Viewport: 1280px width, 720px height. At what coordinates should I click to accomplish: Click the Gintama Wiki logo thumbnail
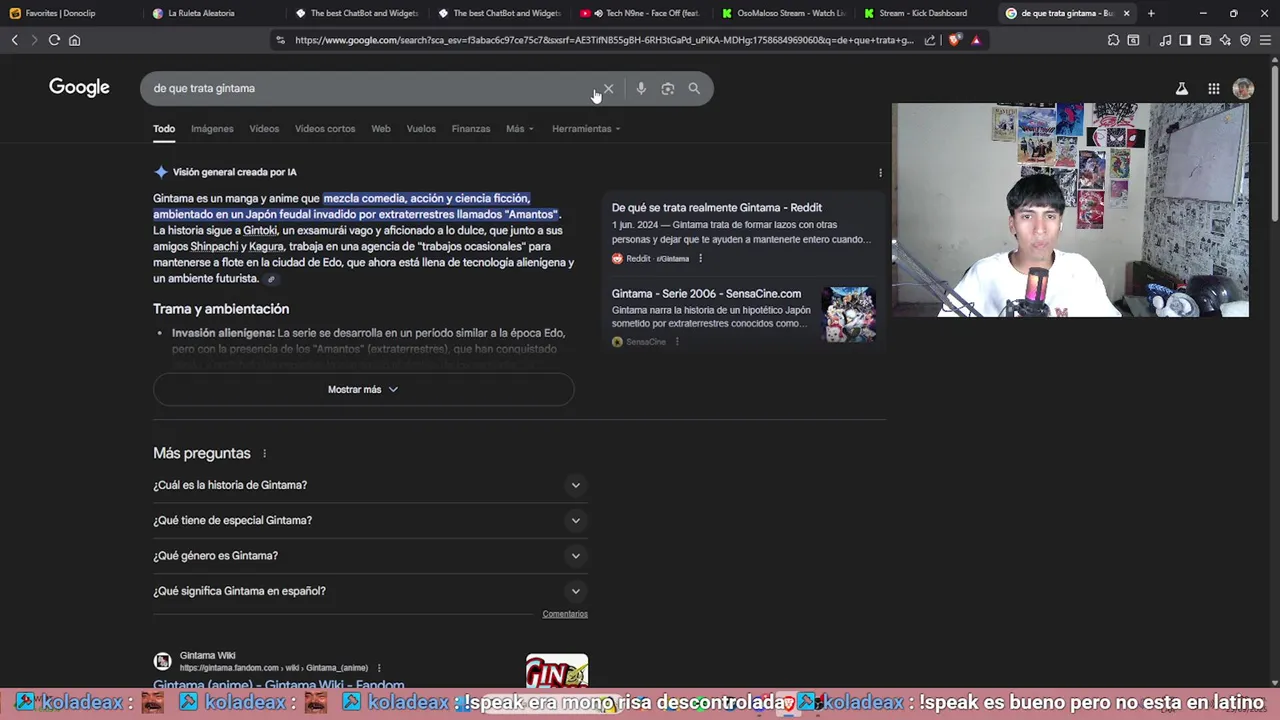click(557, 672)
